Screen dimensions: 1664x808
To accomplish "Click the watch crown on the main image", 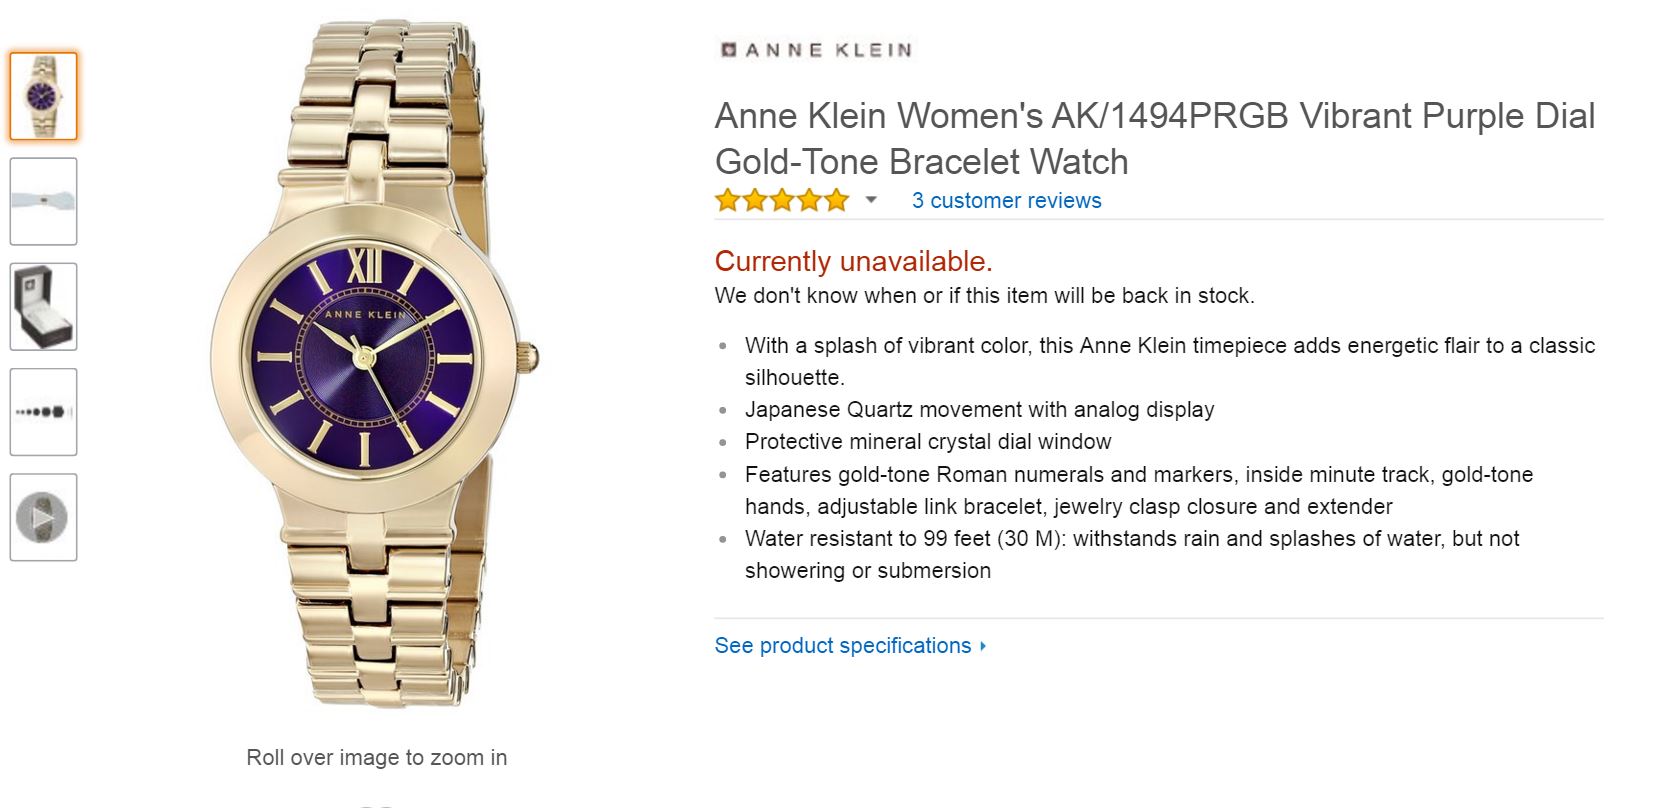I will [x=528, y=356].
